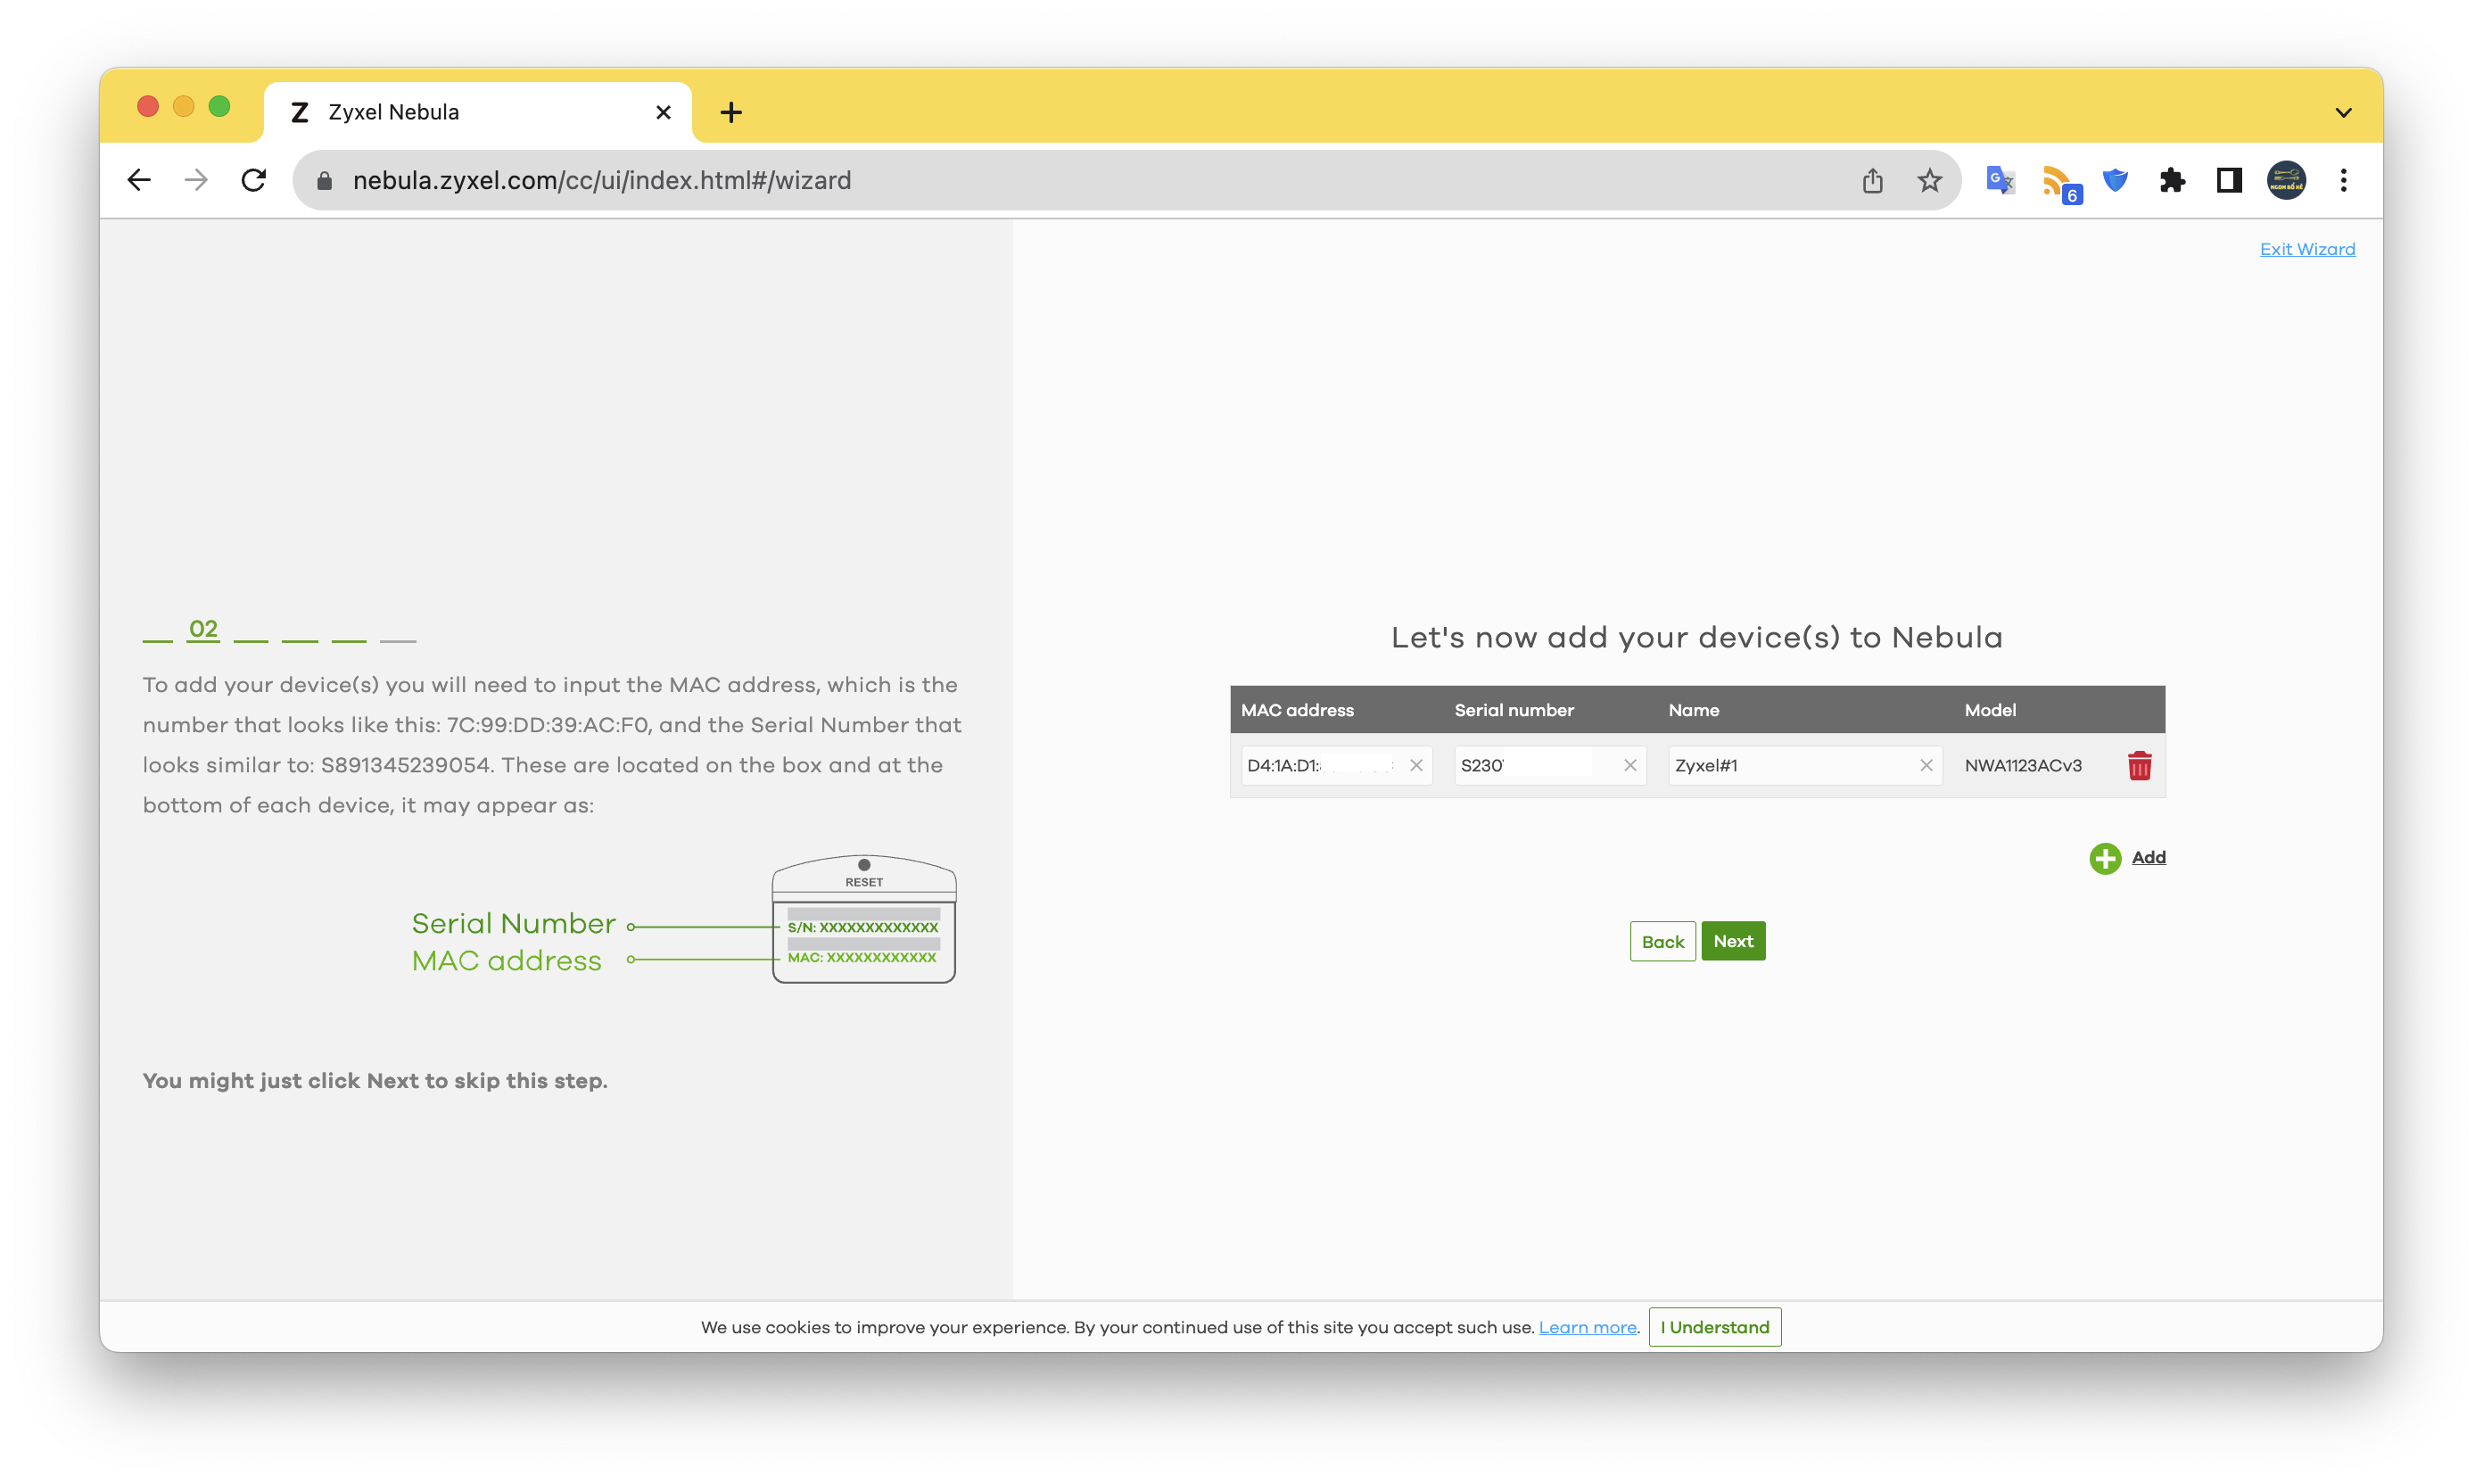Viewport: 2483px width, 1484px height.
Task: Bookmark this page with the star
Action: tap(1930, 181)
